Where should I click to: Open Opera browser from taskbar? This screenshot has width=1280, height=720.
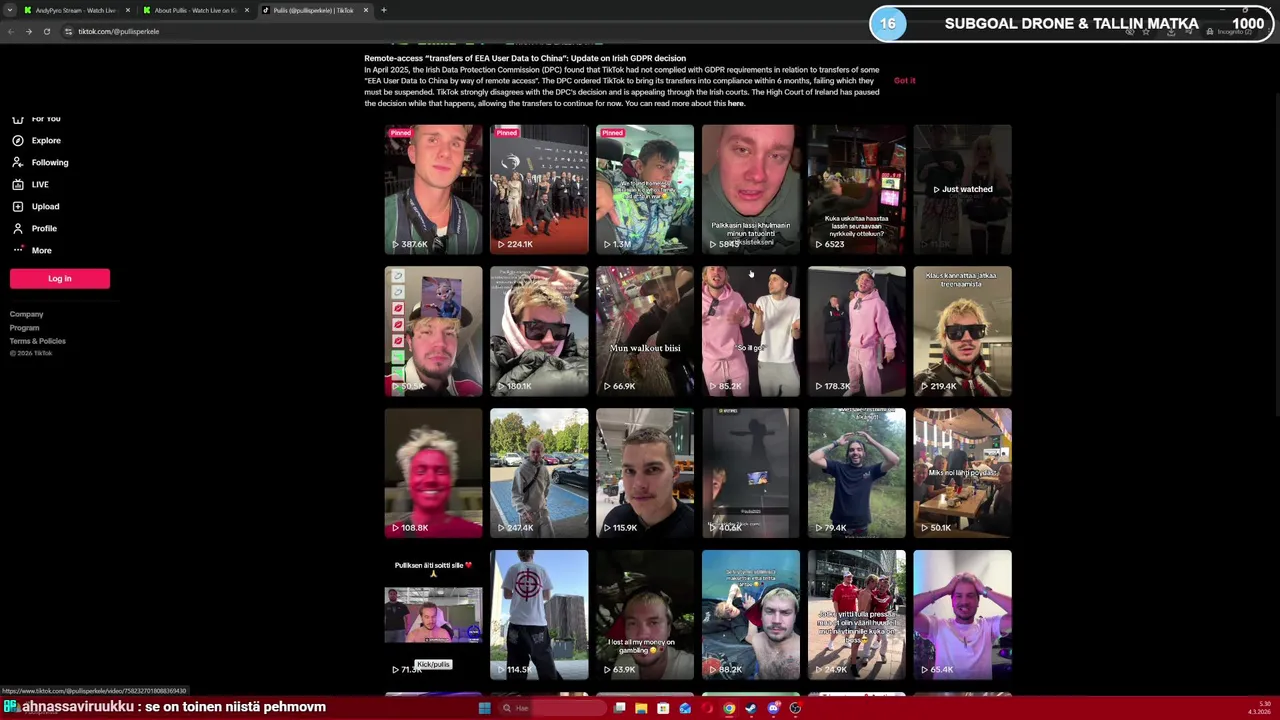pyautogui.click(x=707, y=708)
